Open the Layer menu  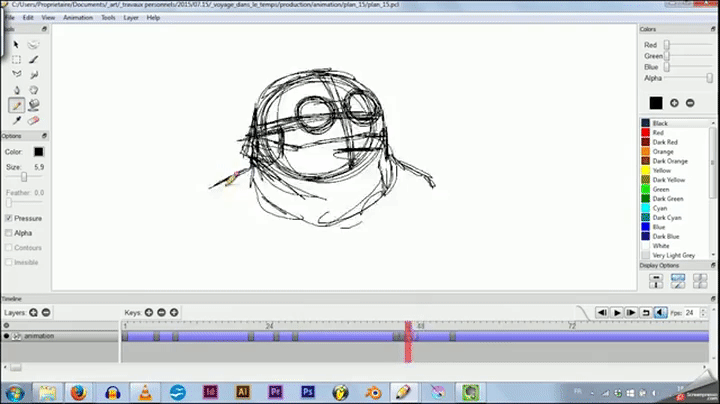point(131,17)
